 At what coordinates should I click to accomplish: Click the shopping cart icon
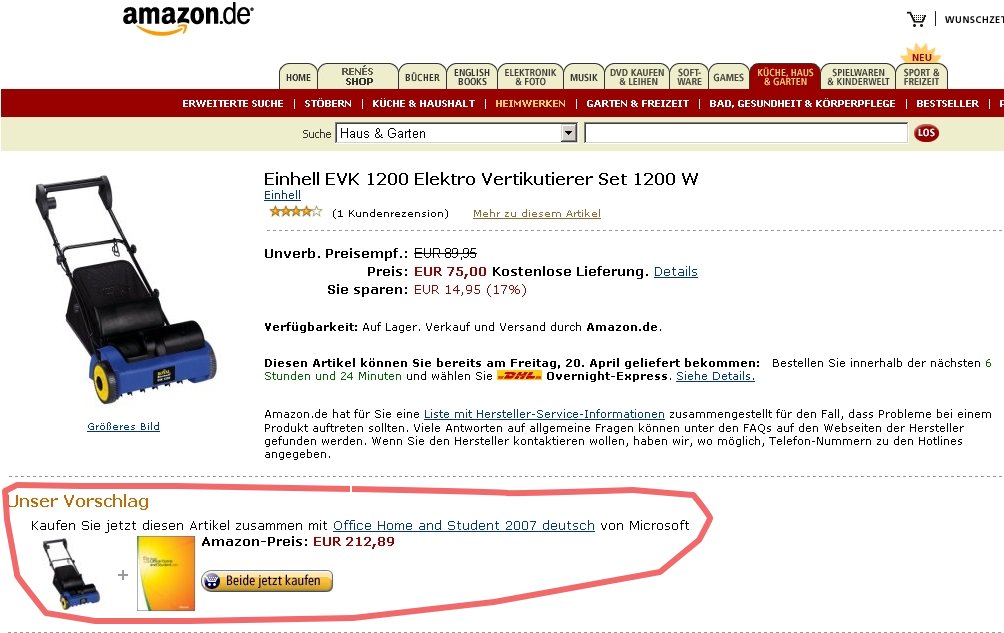[916, 19]
